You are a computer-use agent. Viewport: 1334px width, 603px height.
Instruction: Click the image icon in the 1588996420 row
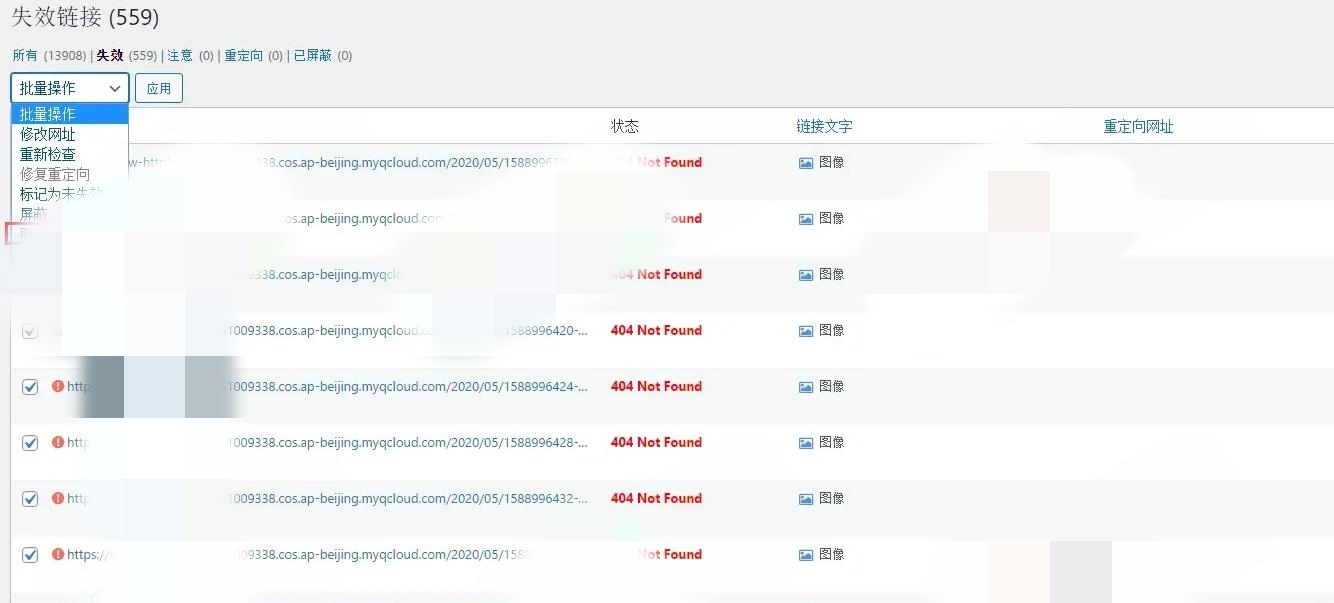coord(806,331)
